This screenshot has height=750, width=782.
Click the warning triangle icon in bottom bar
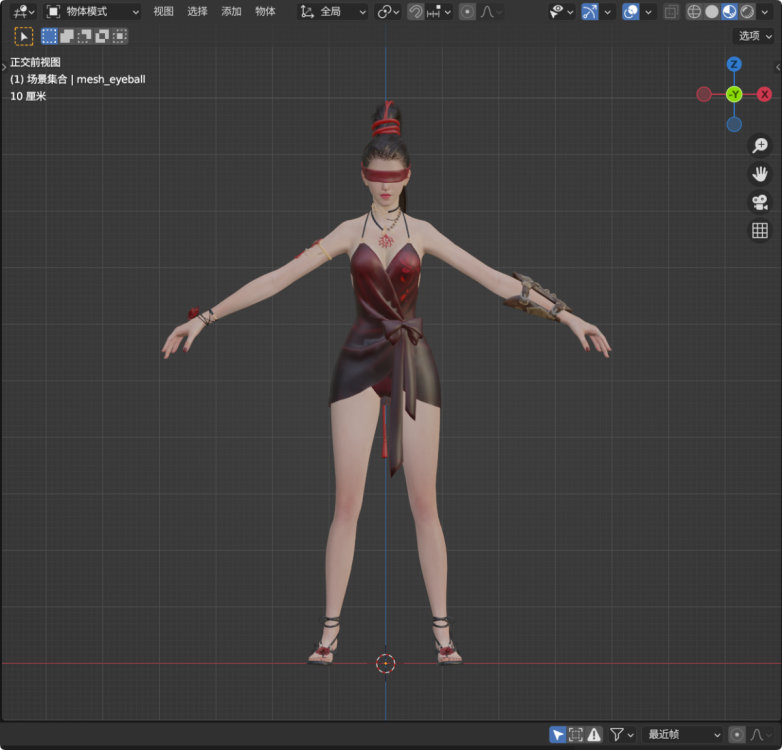pos(594,734)
